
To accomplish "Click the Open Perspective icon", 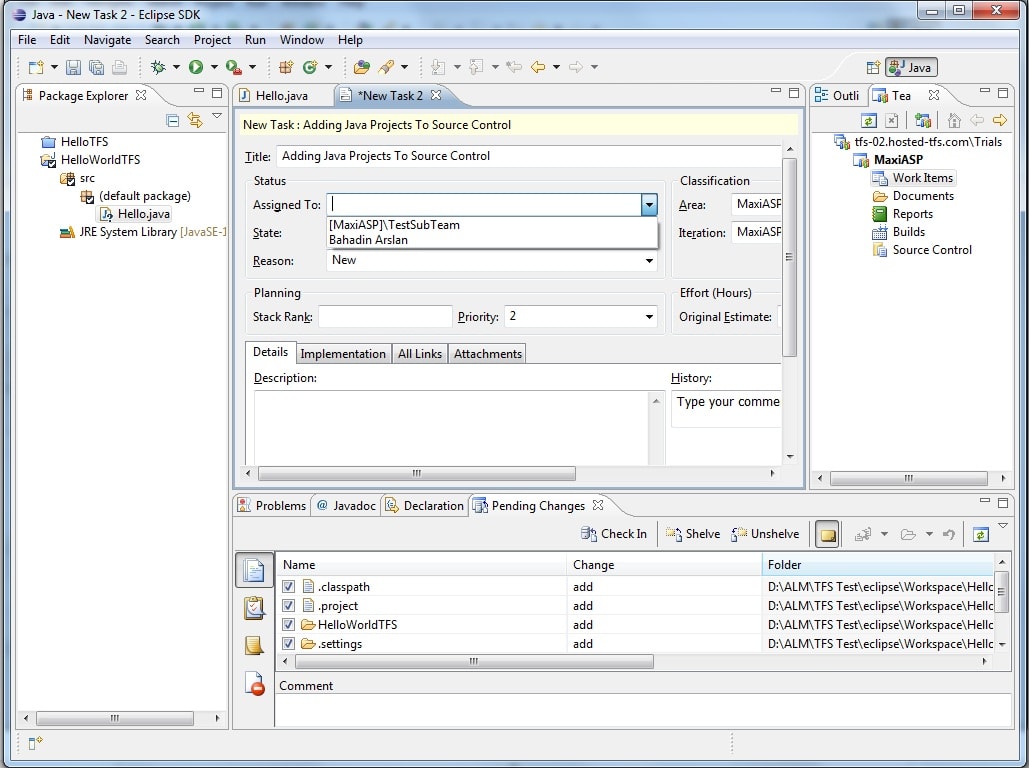I will pyautogui.click(x=872, y=67).
